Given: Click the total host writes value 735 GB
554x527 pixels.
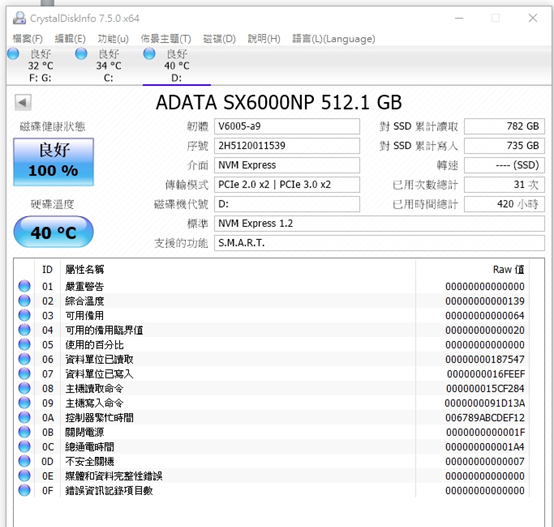Looking at the screenshot, I should tap(504, 146).
